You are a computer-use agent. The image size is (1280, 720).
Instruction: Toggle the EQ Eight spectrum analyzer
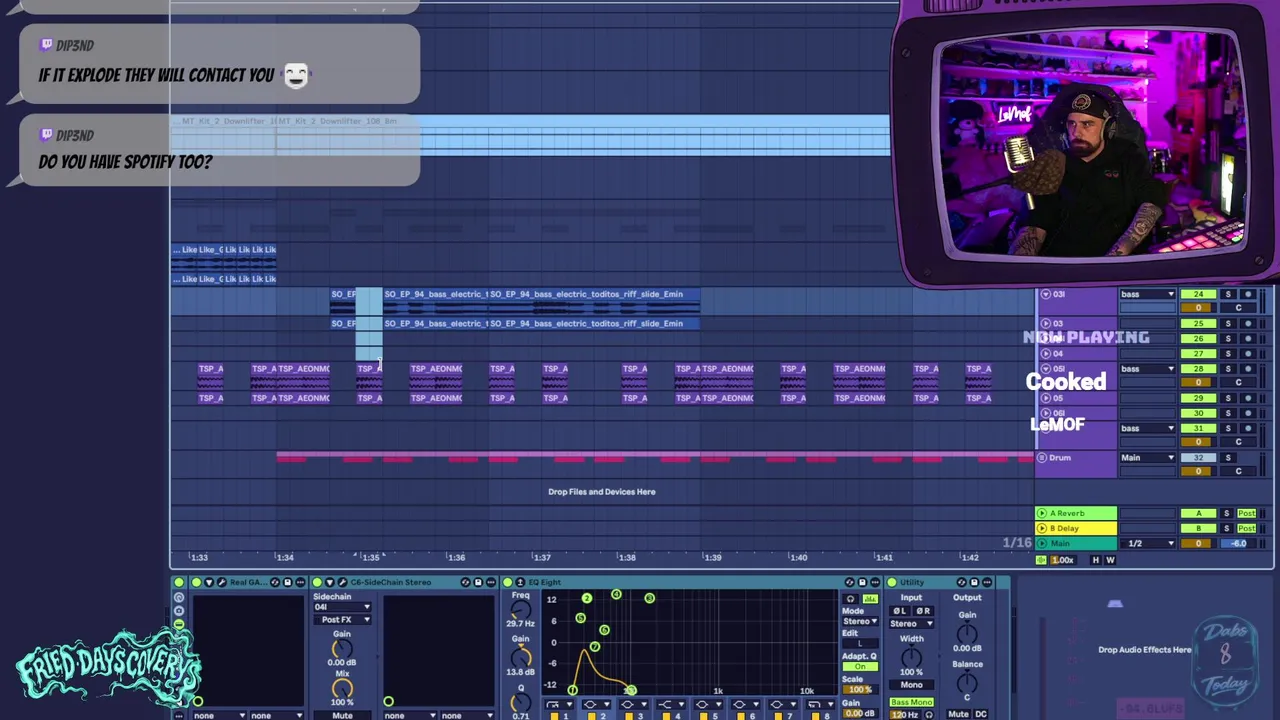[x=870, y=598]
